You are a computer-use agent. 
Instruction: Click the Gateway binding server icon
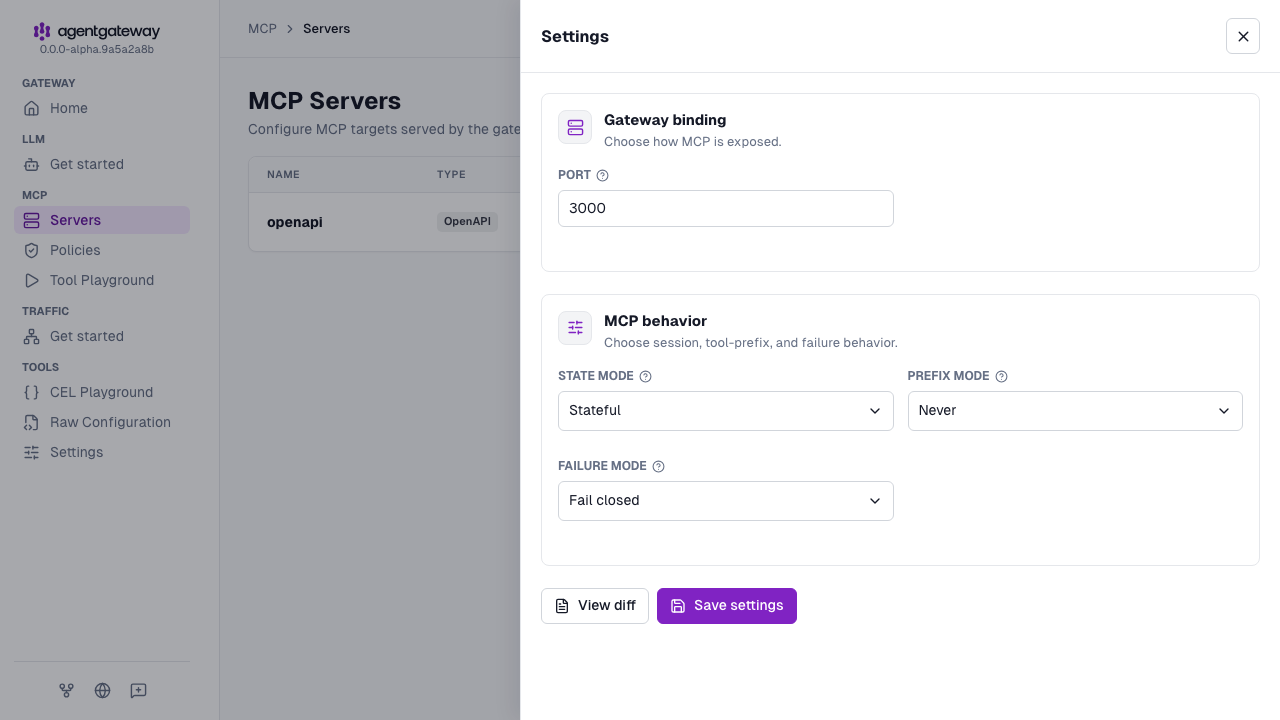[575, 127]
